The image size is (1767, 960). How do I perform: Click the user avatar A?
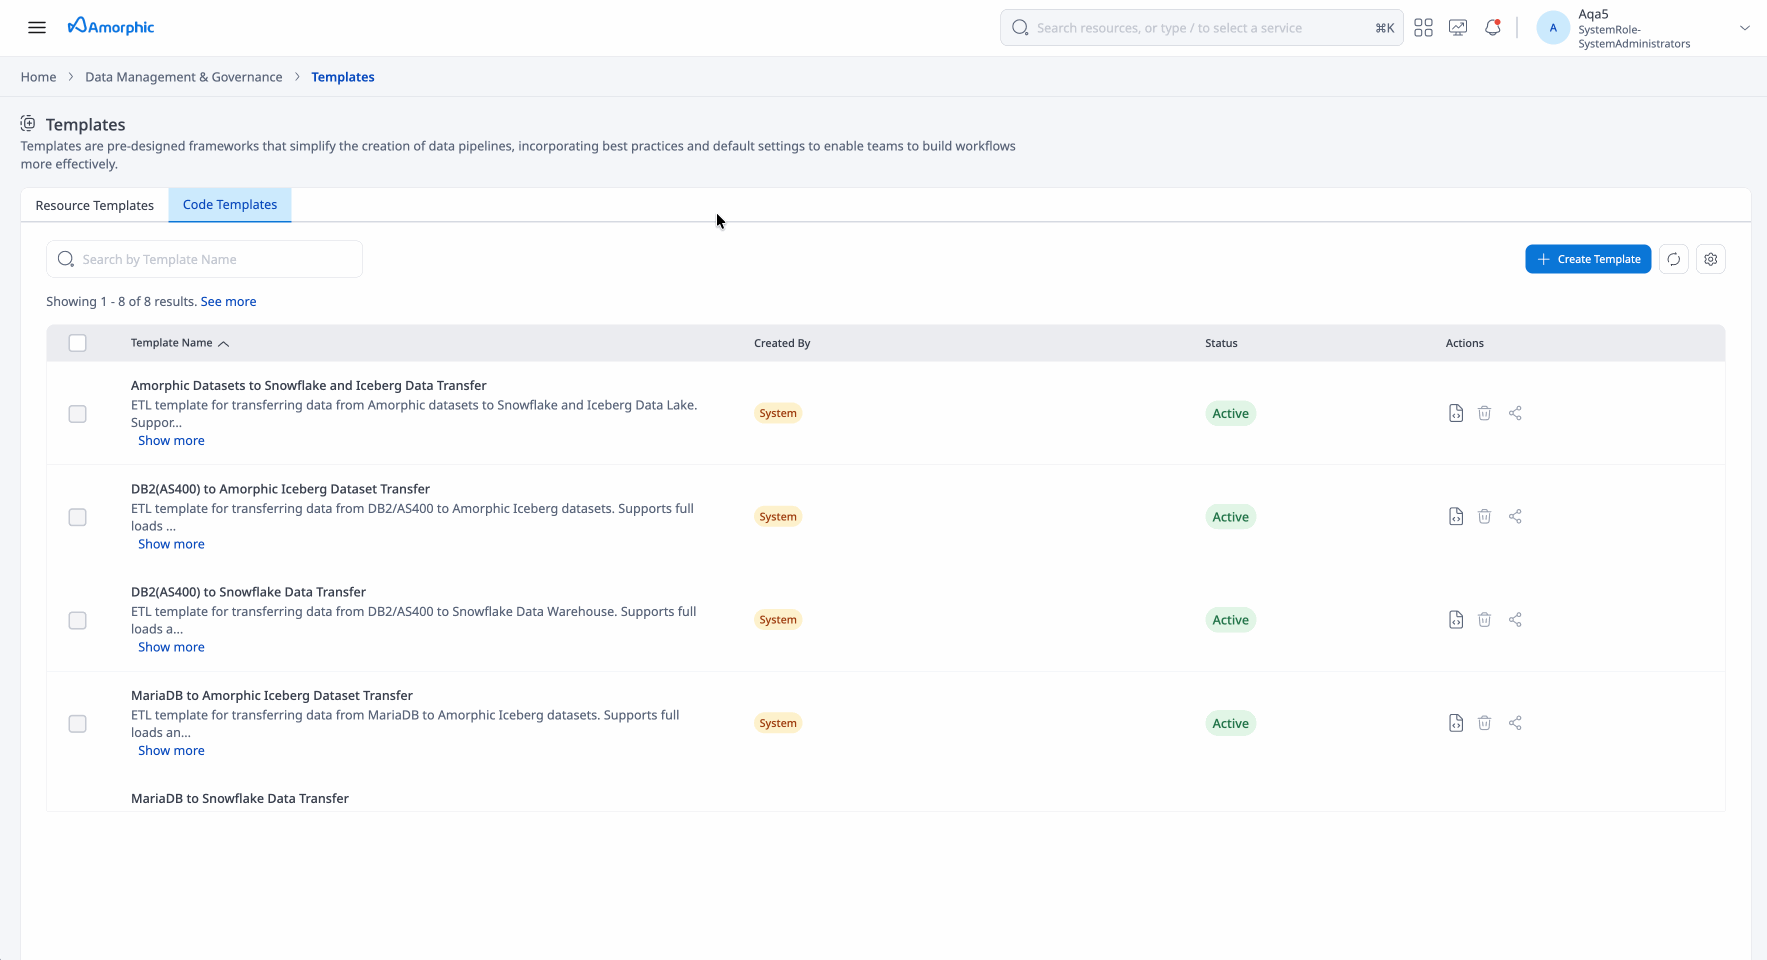(1552, 28)
